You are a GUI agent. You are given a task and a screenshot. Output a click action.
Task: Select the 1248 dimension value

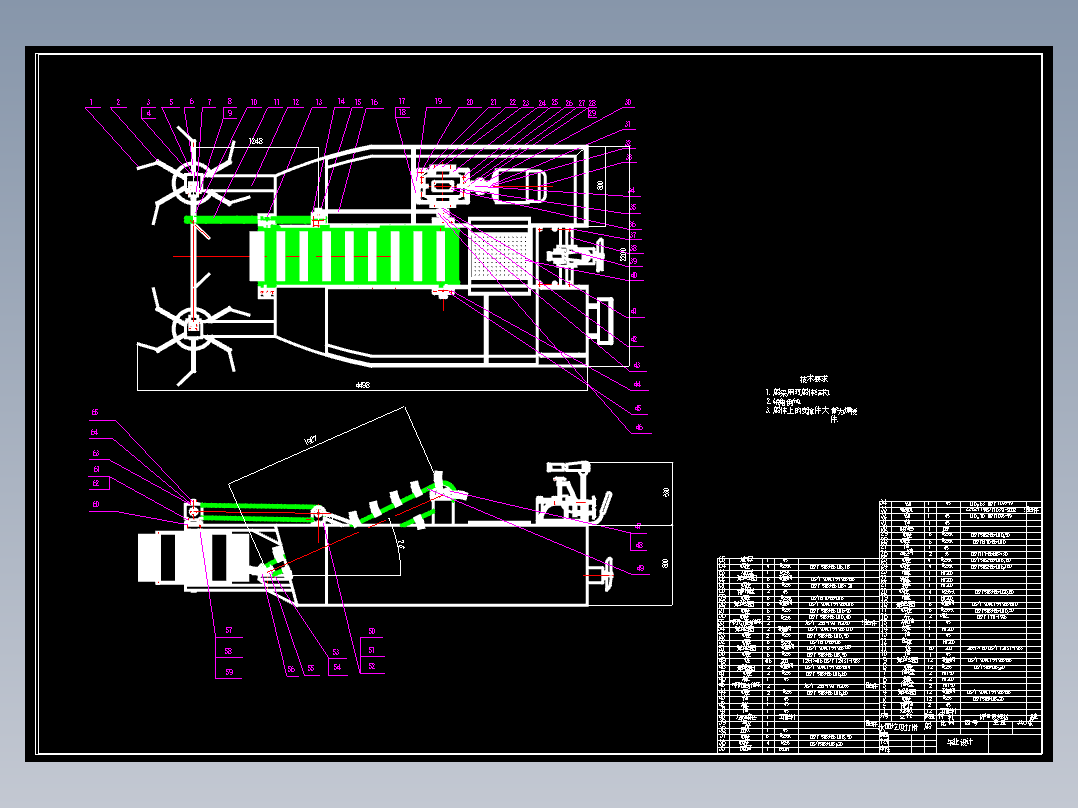click(255, 141)
